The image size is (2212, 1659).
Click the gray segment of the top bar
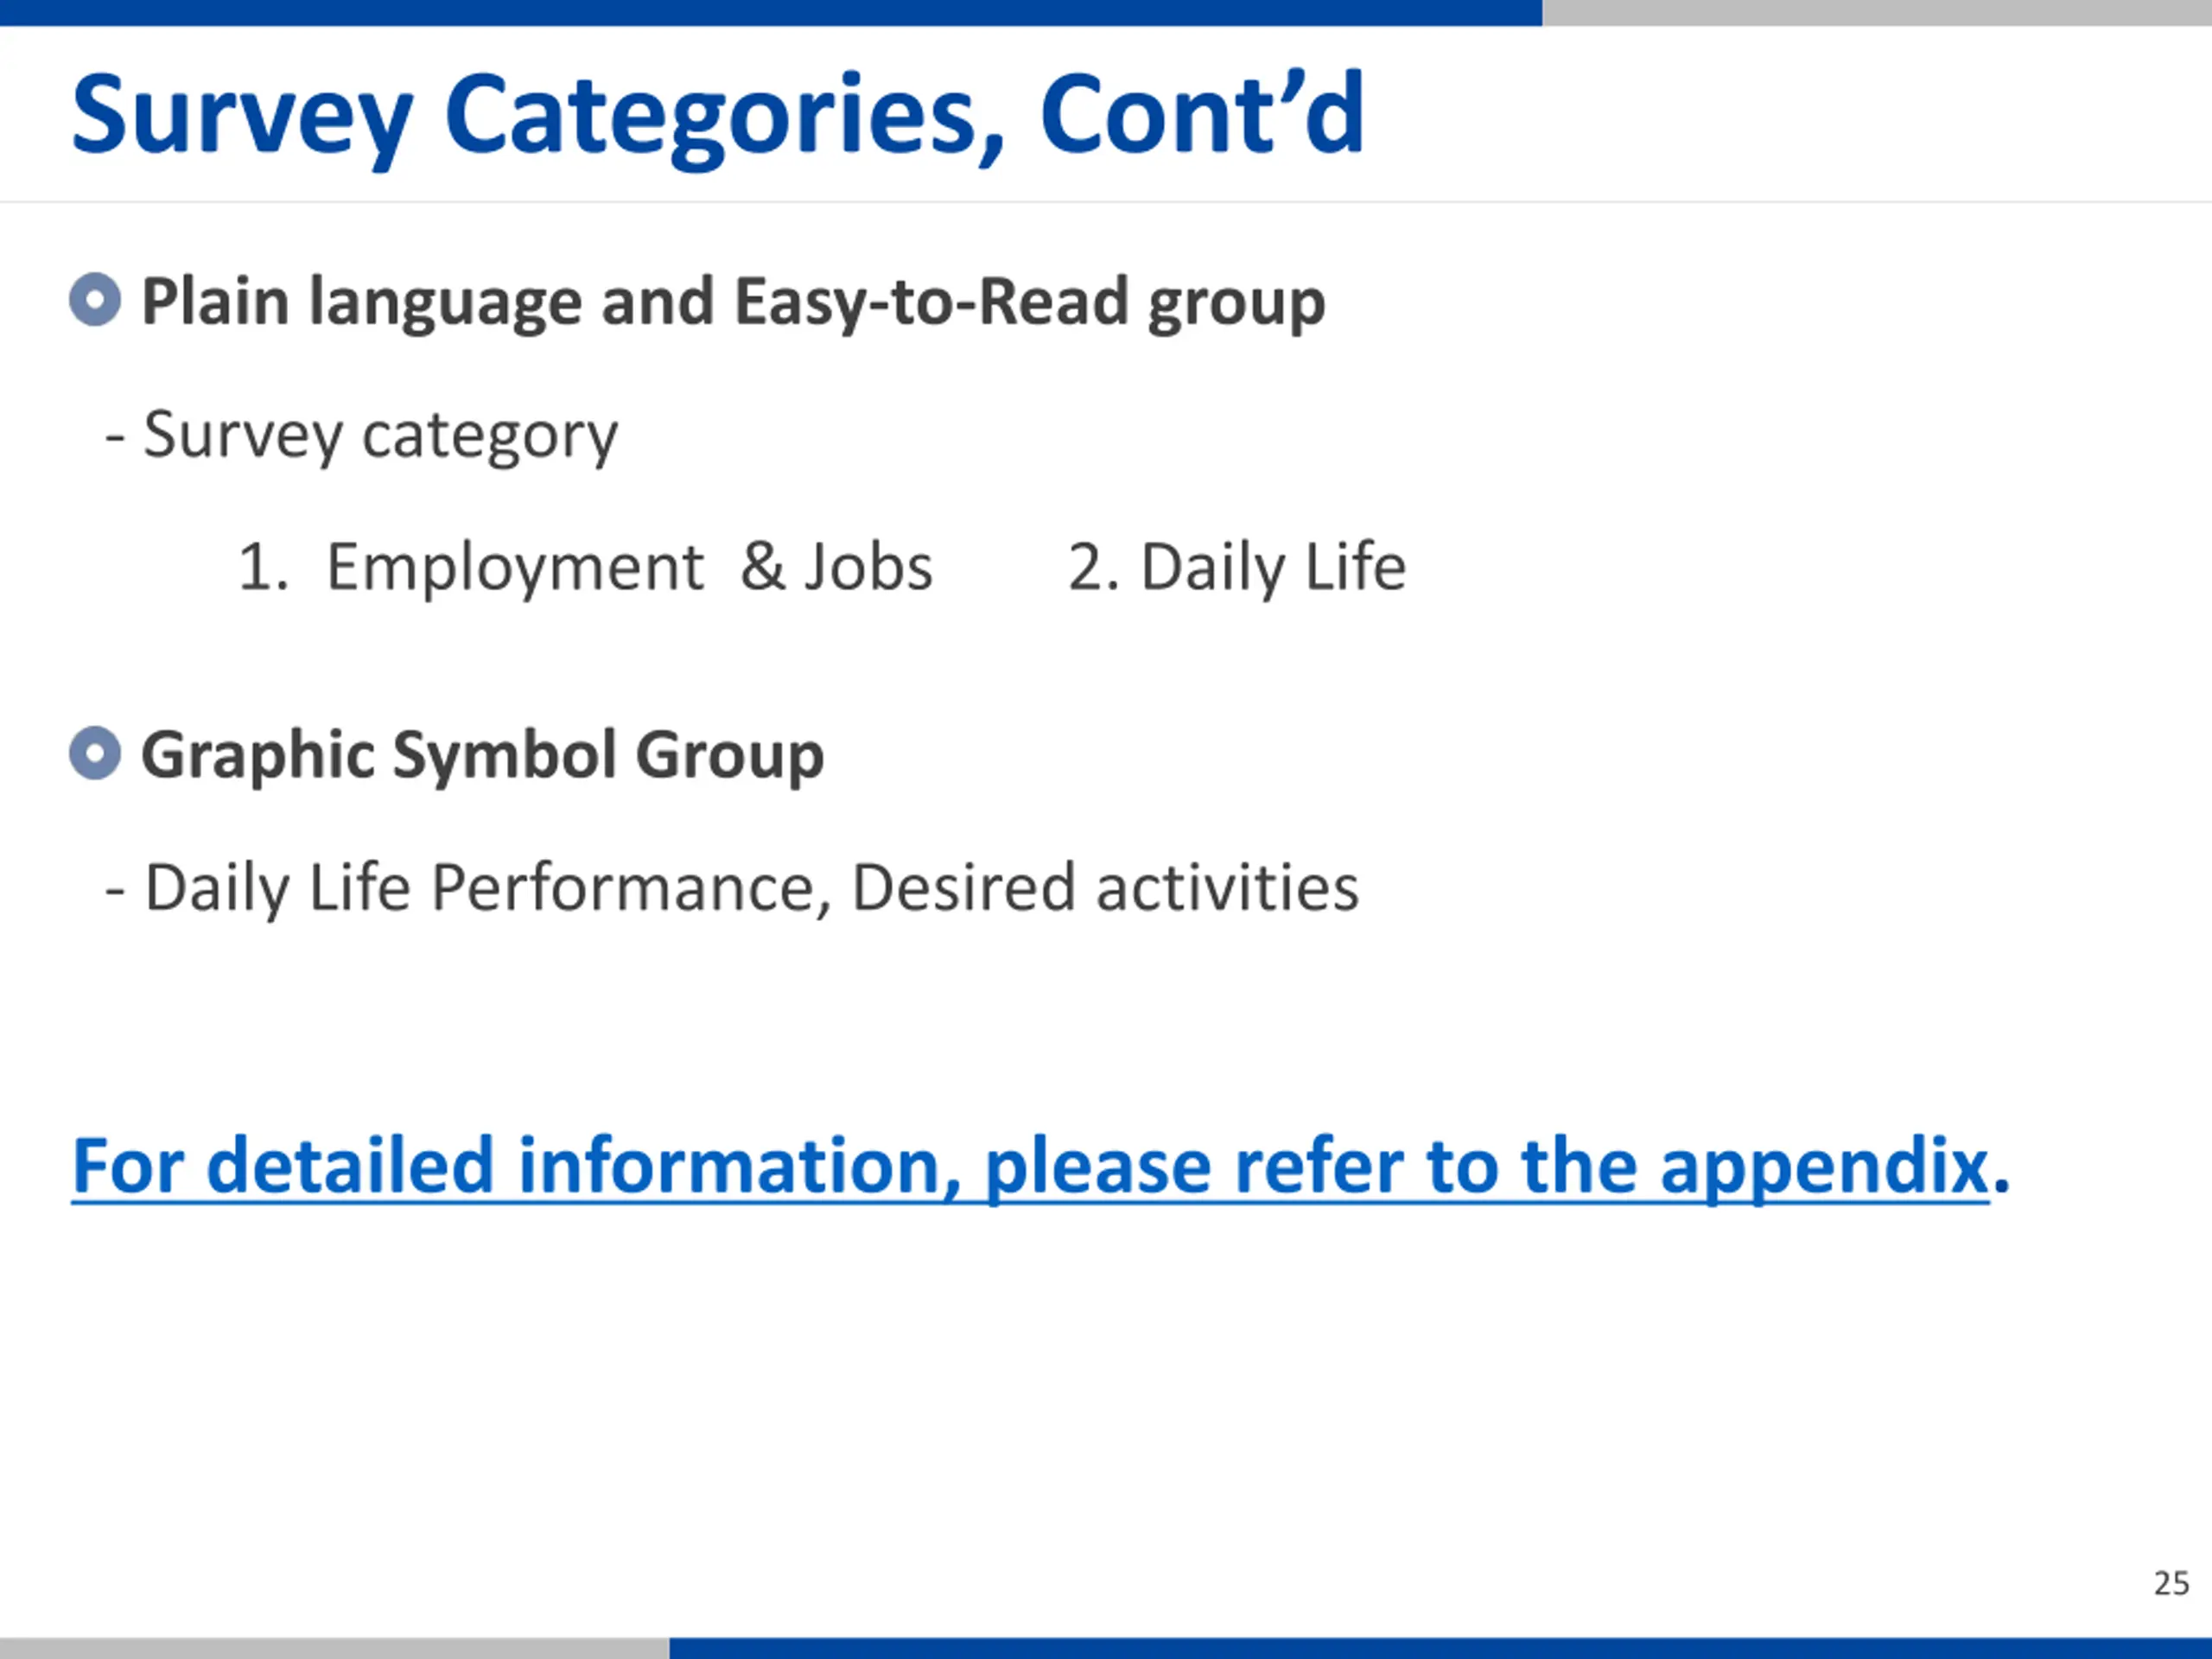[1876, 12]
